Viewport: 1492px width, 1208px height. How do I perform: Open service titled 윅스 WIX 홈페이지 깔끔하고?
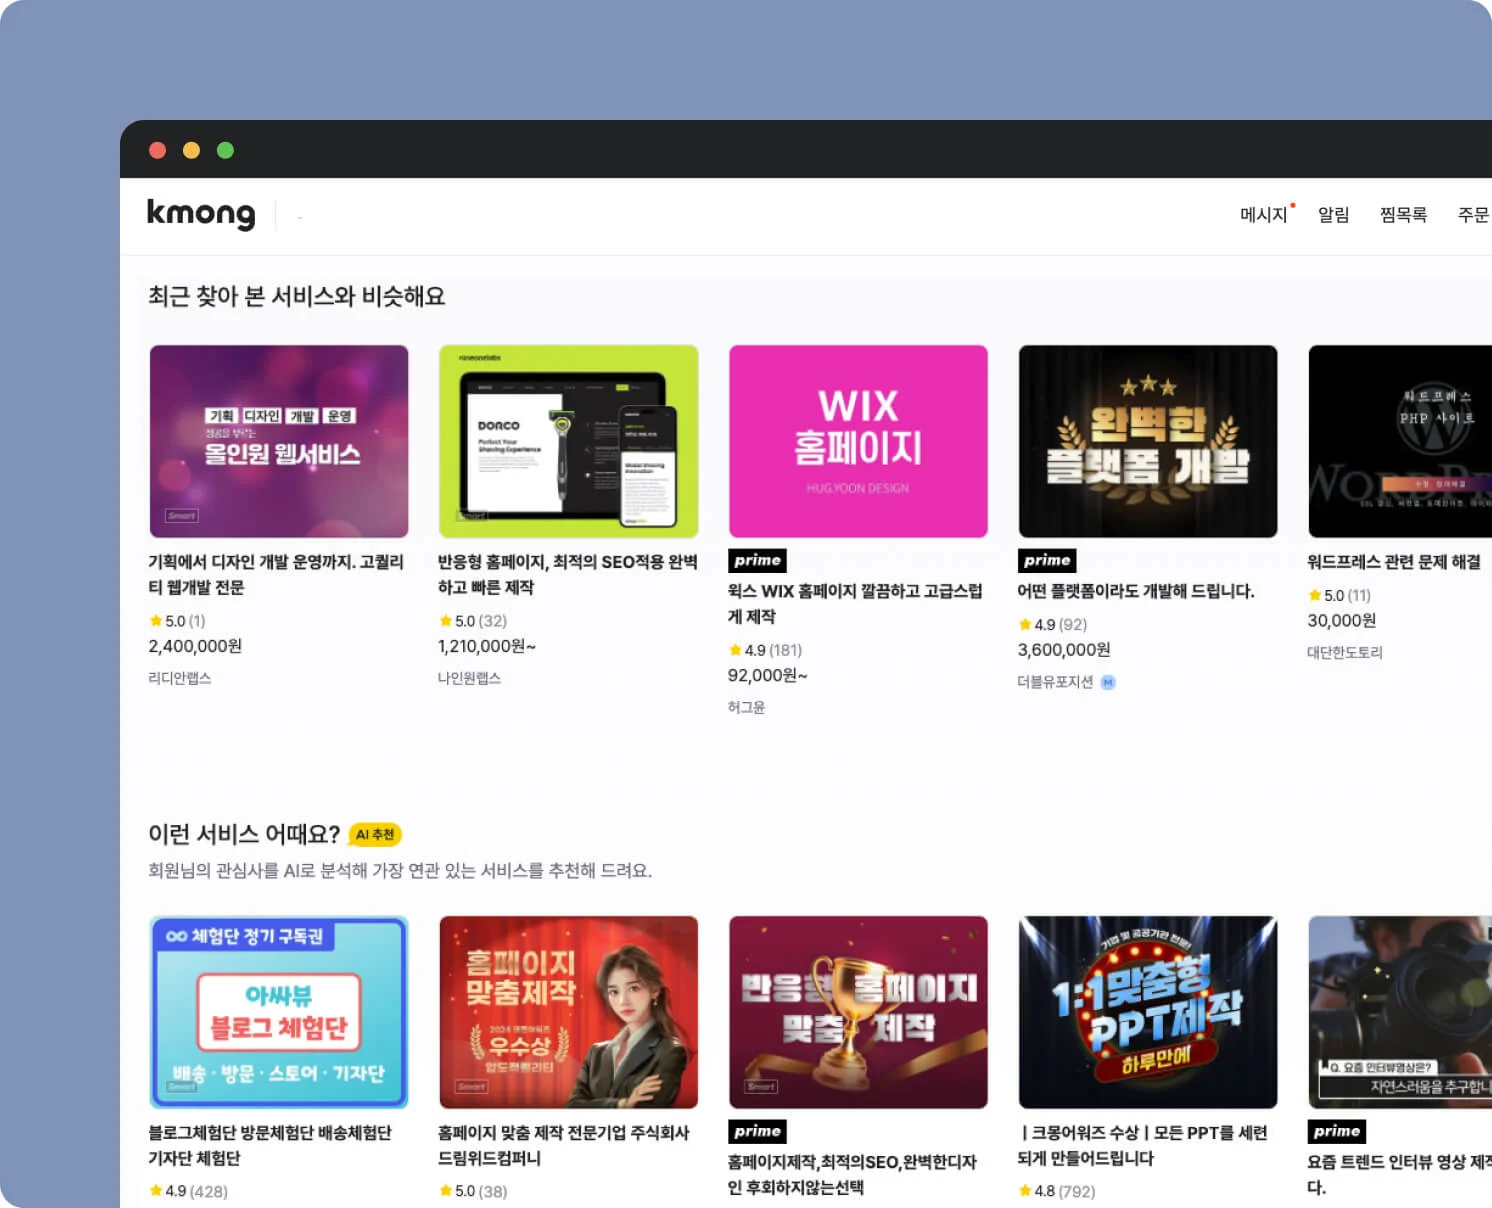pyautogui.click(x=855, y=604)
